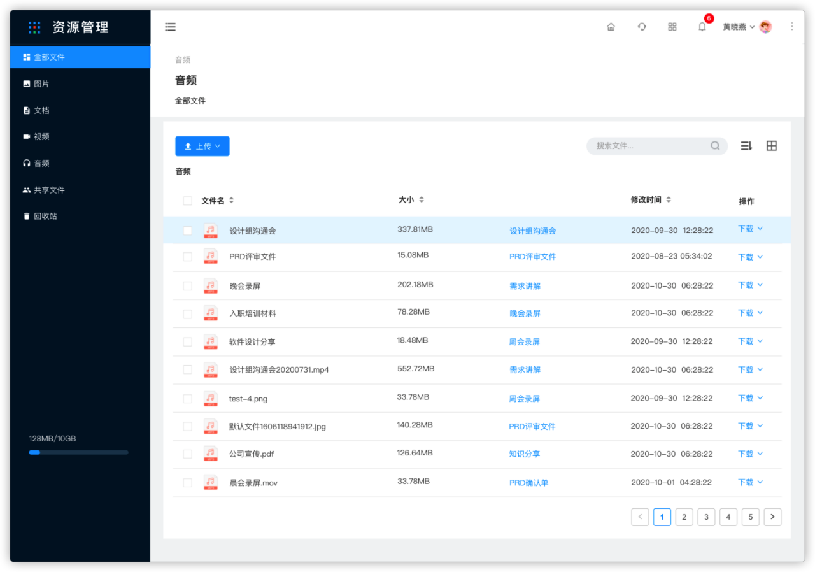The width and height of the screenshot is (815, 572).
Task: Check the box for 设计组沟通会20200731.mp4 row
Action: point(188,370)
